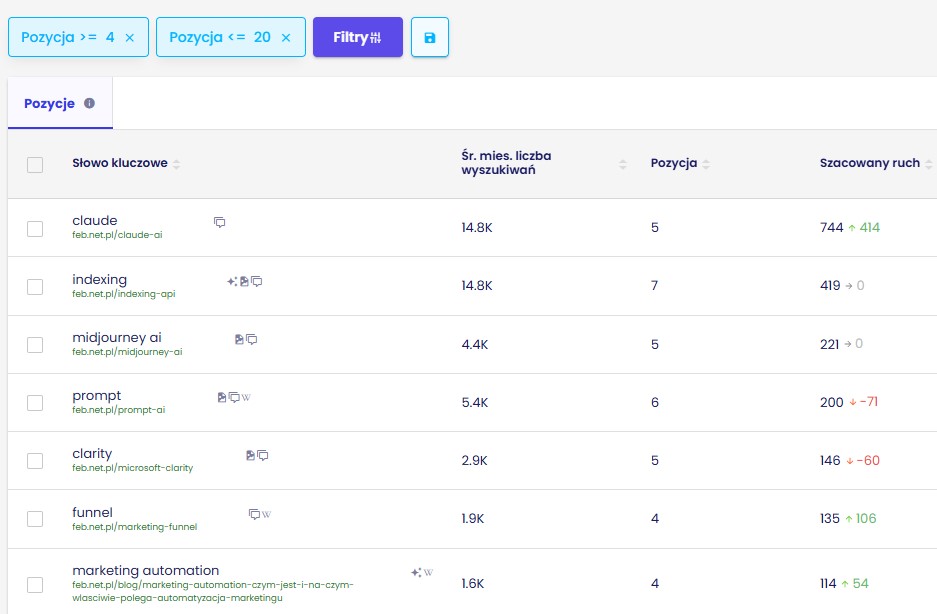Click estimated traffic 744 in claude row
The width and height of the screenshot is (937, 614).
pos(831,227)
